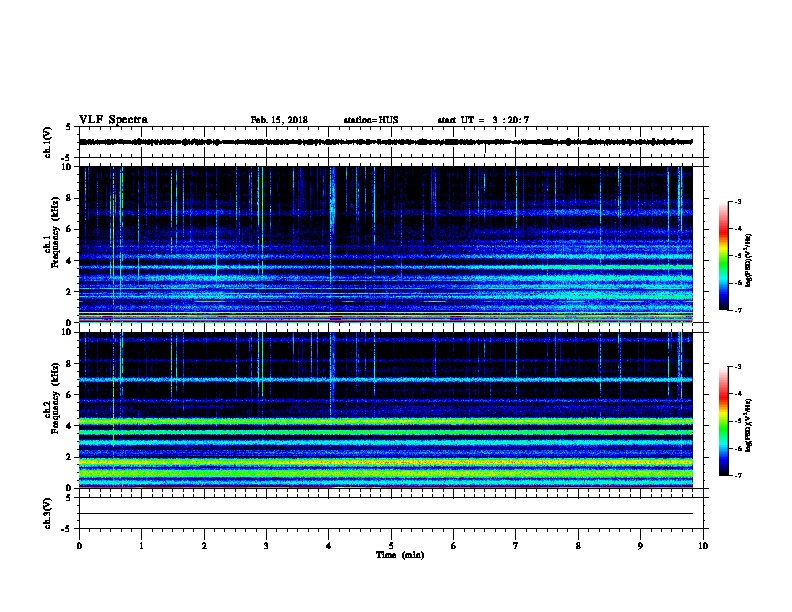Click the time axis tick label '9'
792x612 pixels.
[x=640, y=545]
